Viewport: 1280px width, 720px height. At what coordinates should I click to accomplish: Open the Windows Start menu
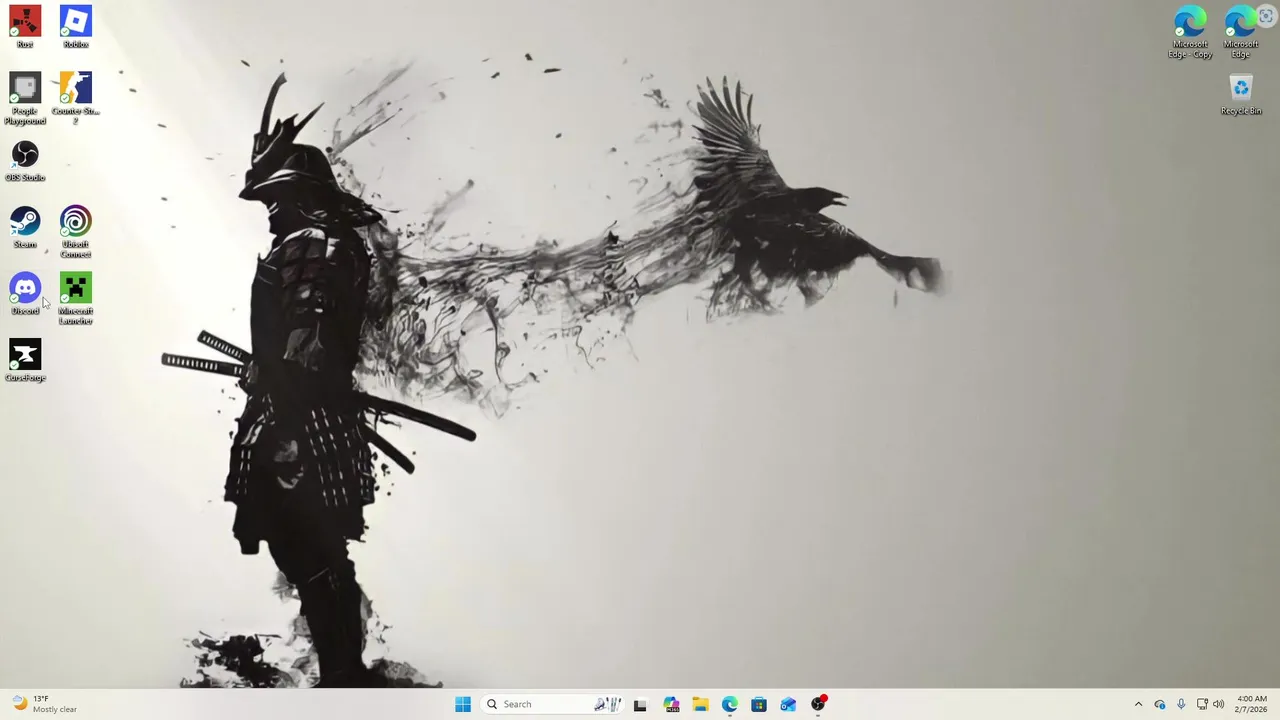(x=463, y=704)
